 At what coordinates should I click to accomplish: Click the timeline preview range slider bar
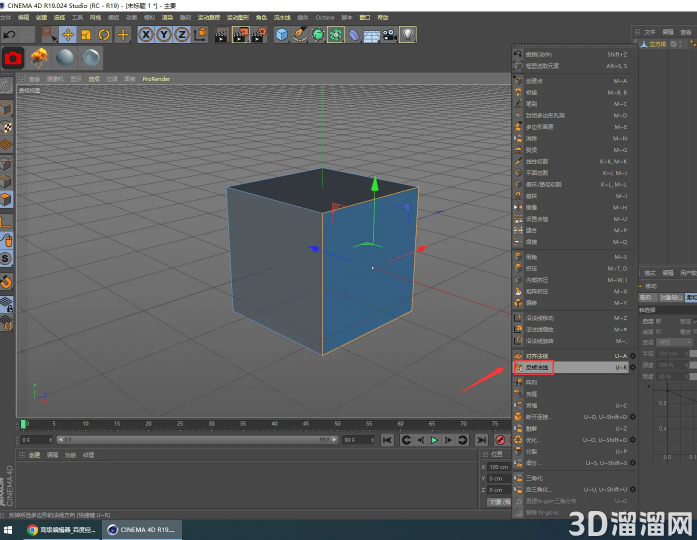tap(198, 440)
